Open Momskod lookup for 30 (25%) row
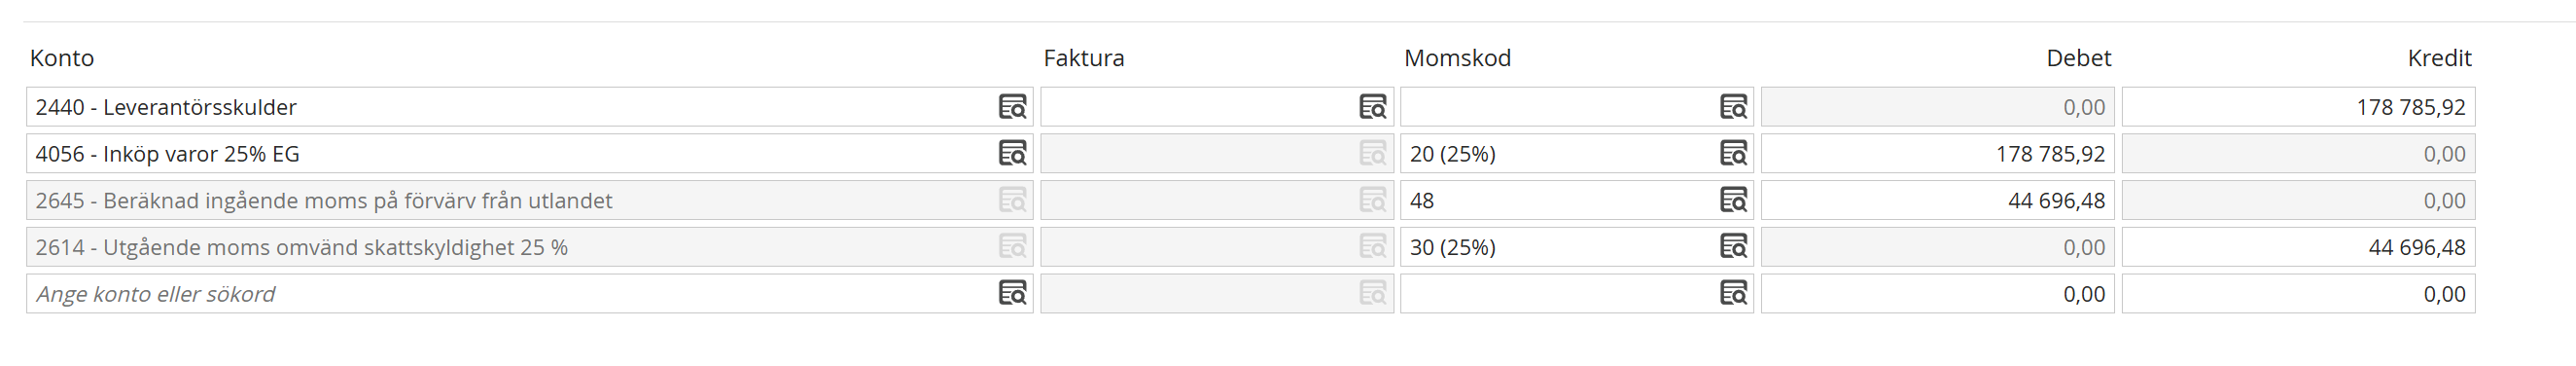Screen dimensions: 2576x366 click(x=1733, y=247)
